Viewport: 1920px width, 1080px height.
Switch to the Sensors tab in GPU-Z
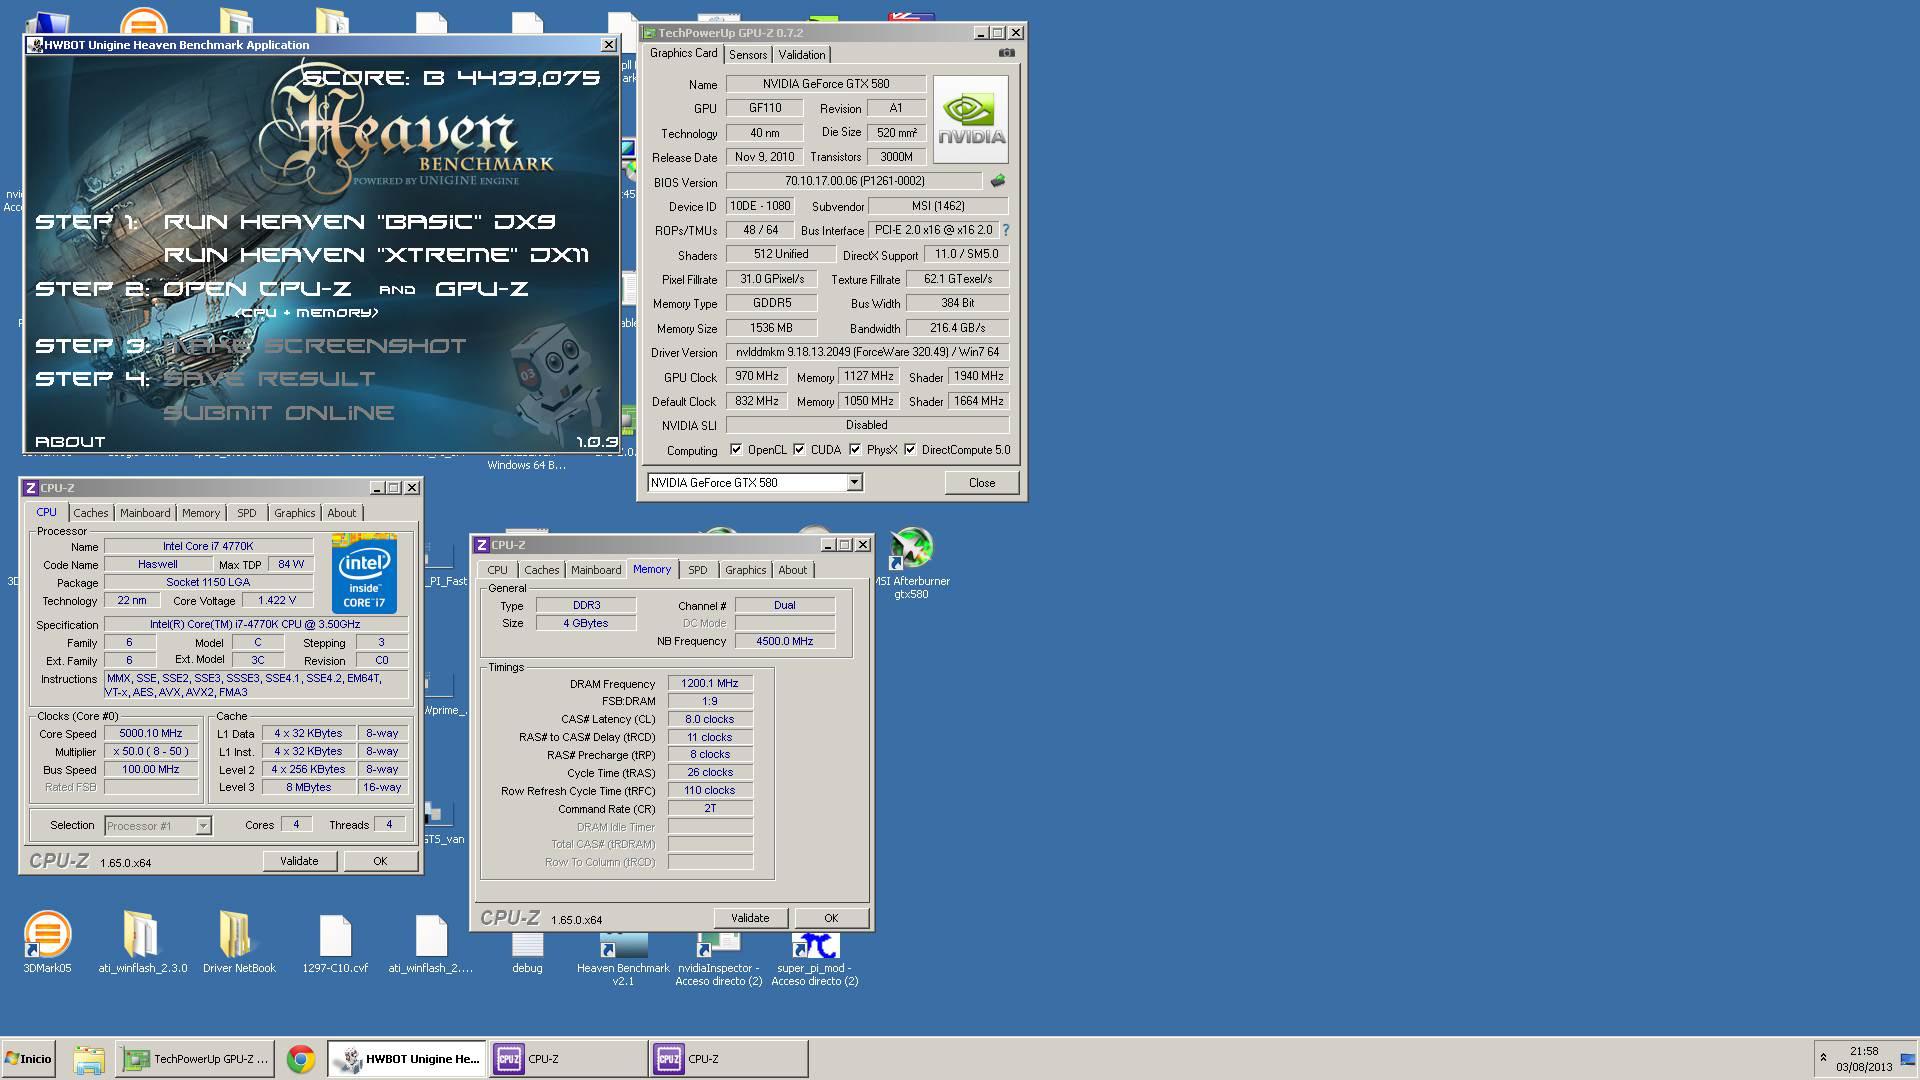pyautogui.click(x=747, y=55)
